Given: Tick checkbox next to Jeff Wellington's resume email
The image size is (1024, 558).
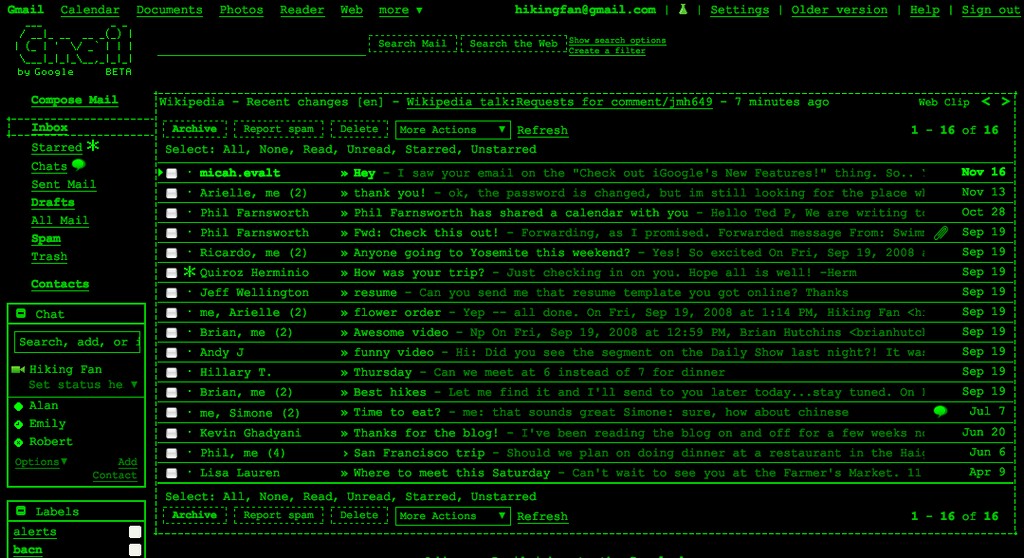Looking at the screenshot, I should (172, 293).
